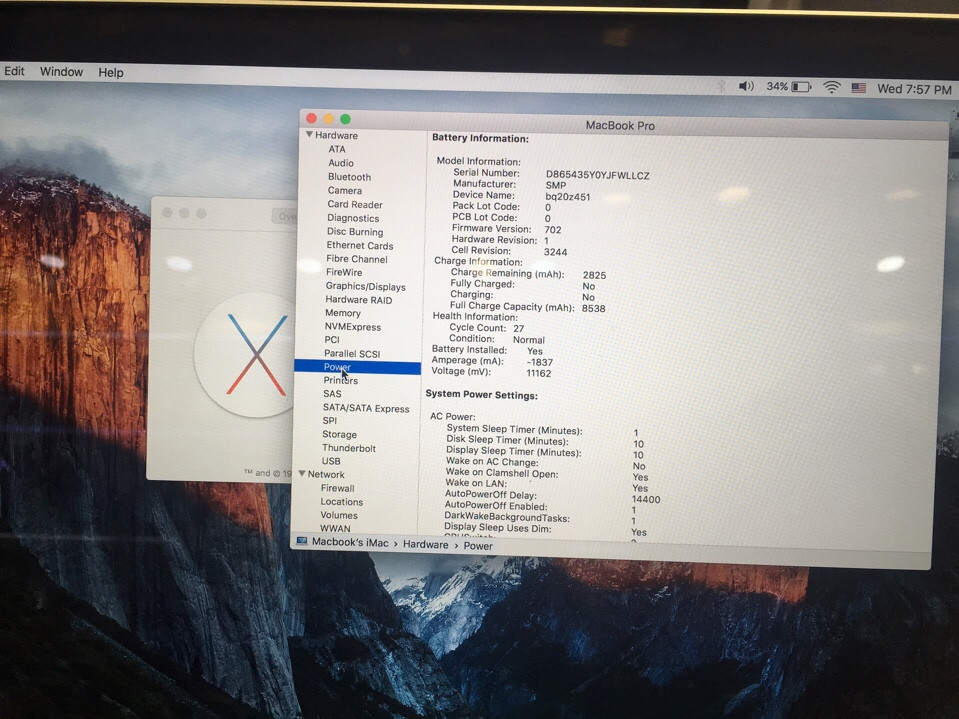Screen dimensions: 959x719
Task: Click AutoPowerOff Delay value 14400
Action: [x=646, y=500]
